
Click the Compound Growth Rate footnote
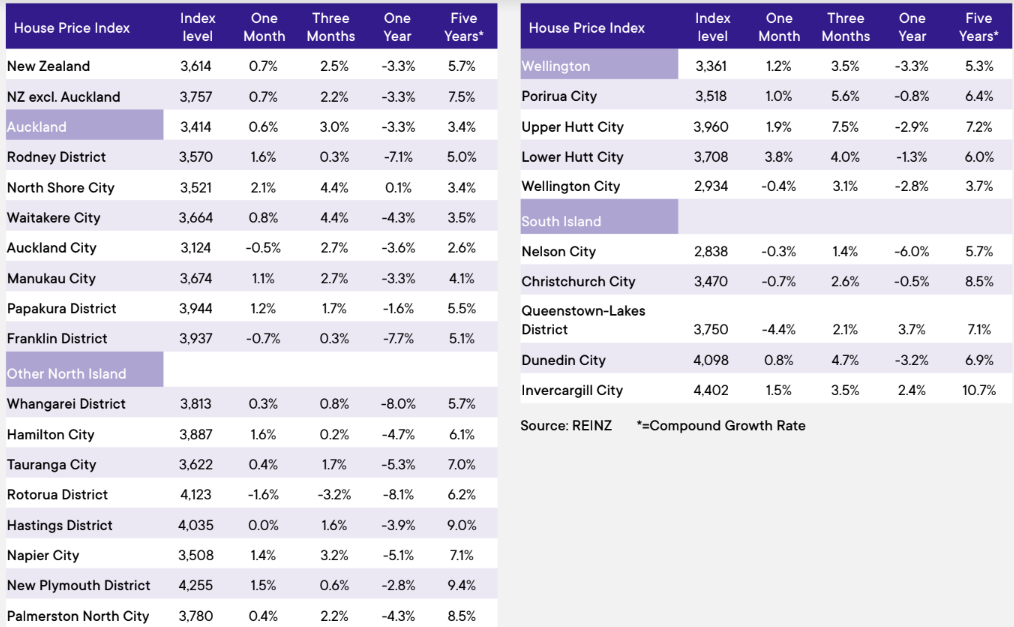(720, 425)
